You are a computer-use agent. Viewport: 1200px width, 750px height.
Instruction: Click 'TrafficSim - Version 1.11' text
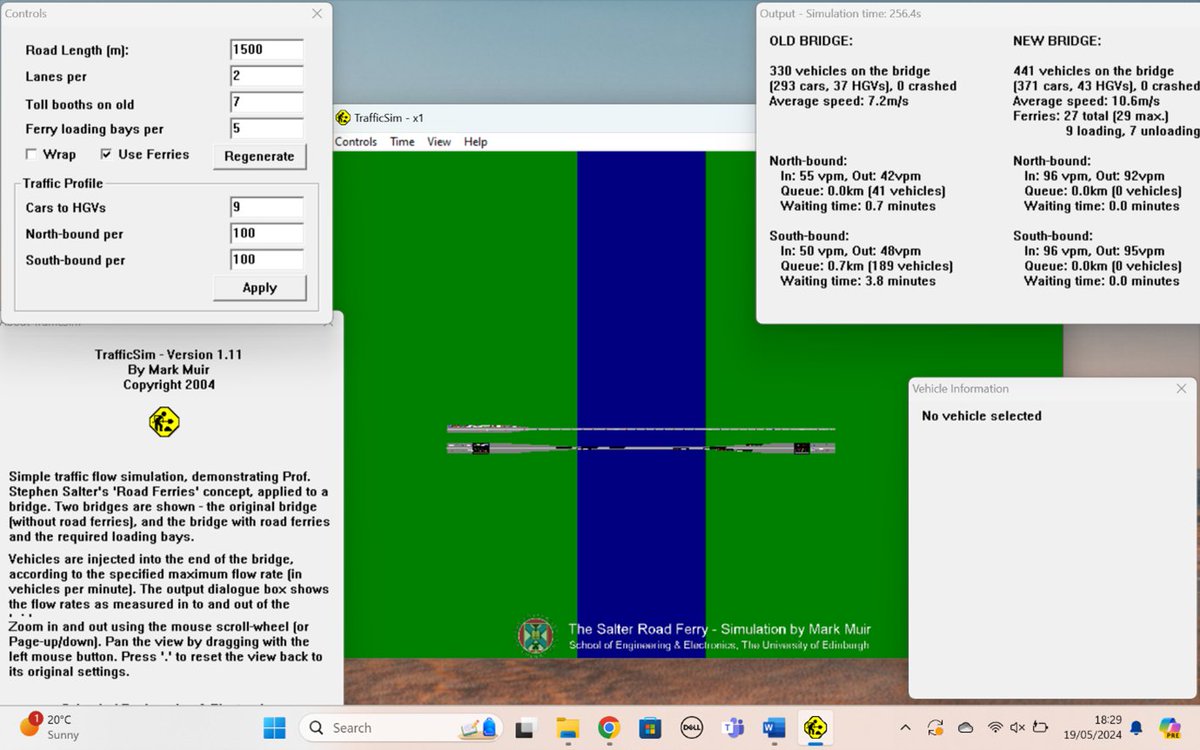(x=168, y=355)
